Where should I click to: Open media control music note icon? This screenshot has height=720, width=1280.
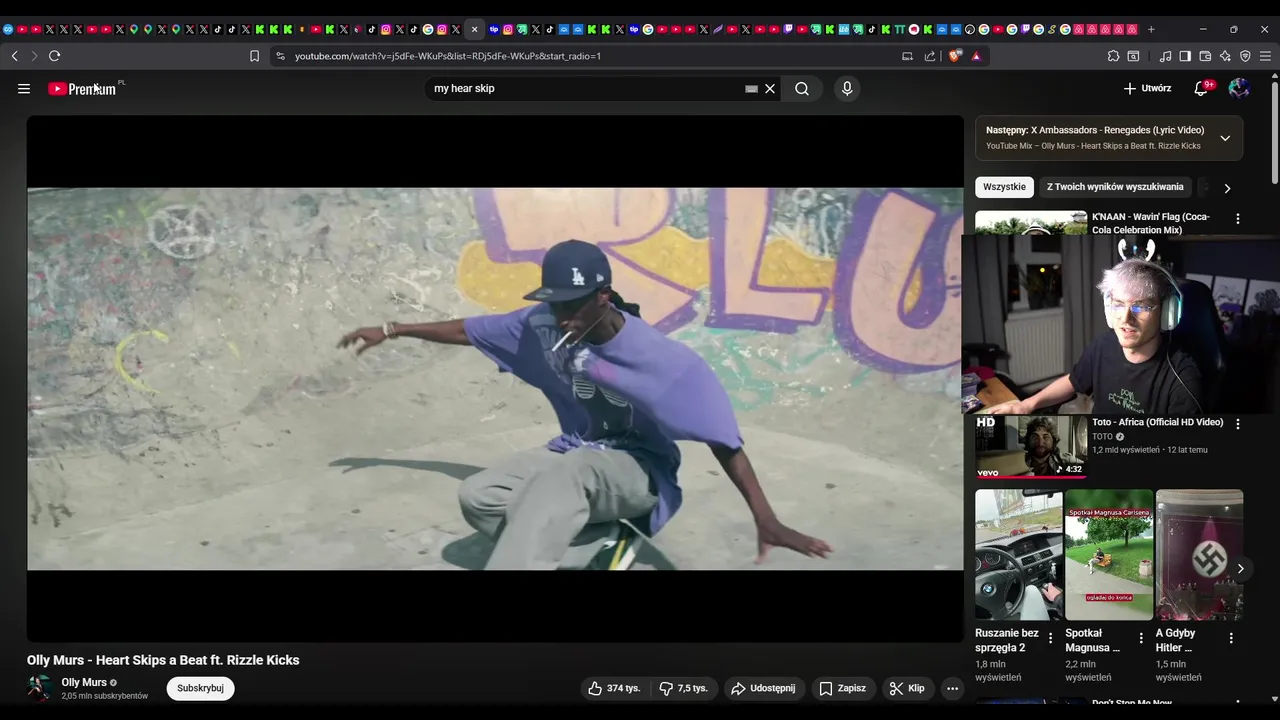[x=1165, y=56]
